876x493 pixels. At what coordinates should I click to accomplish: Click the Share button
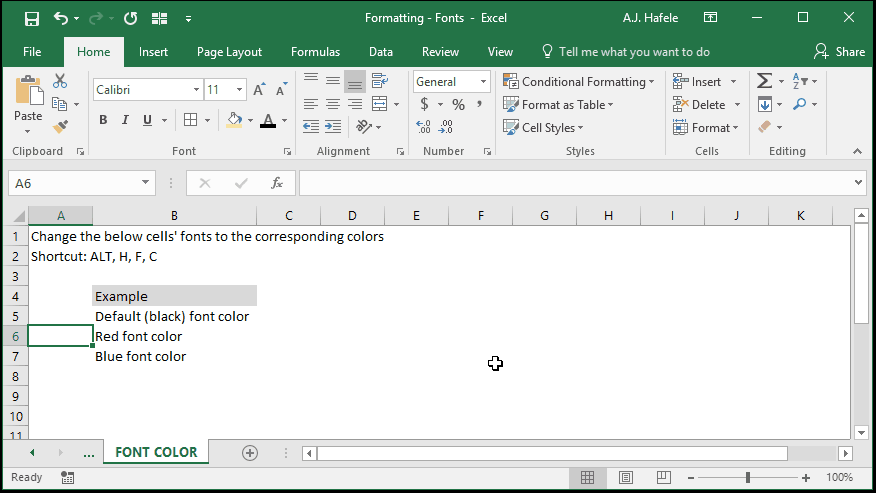click(x=839, y=51)
